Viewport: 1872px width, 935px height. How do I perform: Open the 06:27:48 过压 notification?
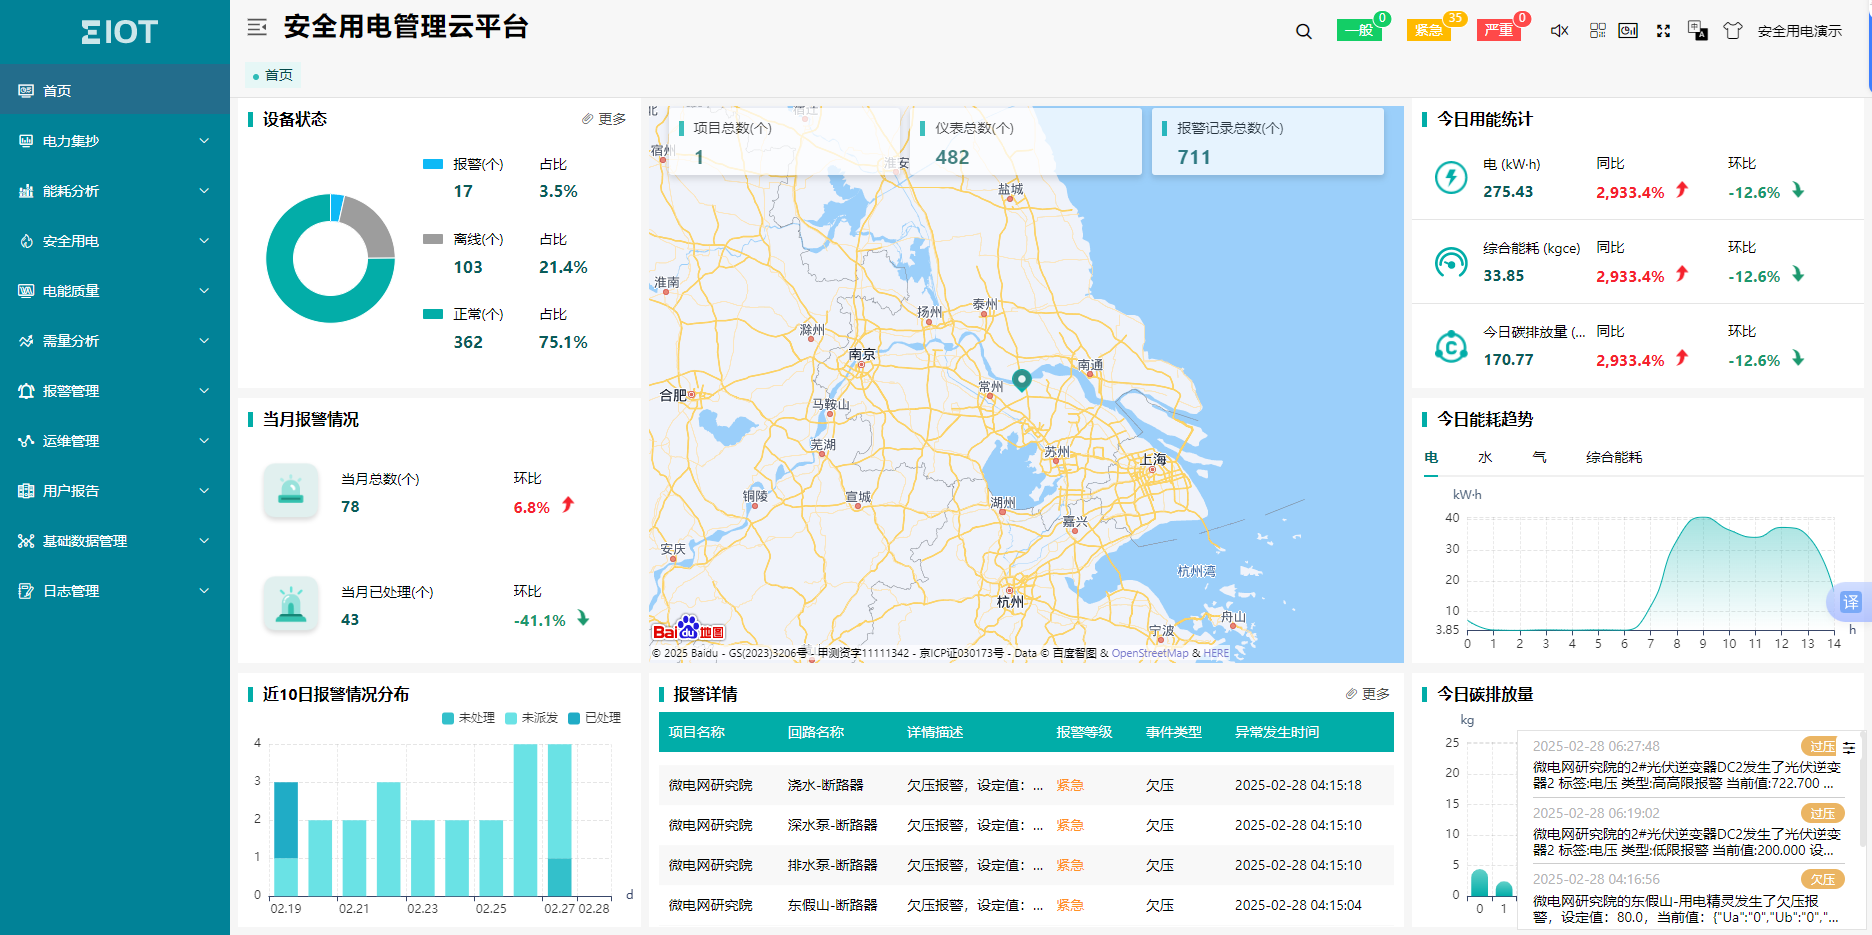point(1688,765)
